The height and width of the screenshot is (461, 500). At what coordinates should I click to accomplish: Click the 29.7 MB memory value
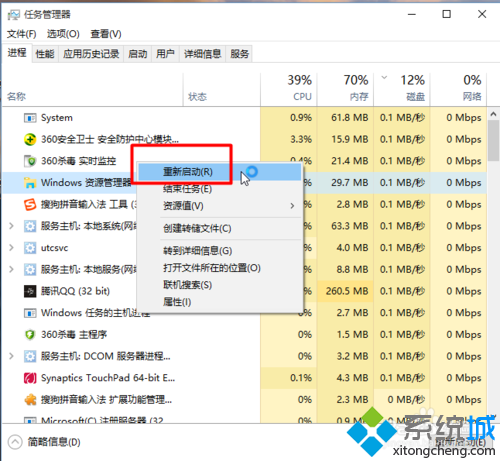click(x=350, y=183)
